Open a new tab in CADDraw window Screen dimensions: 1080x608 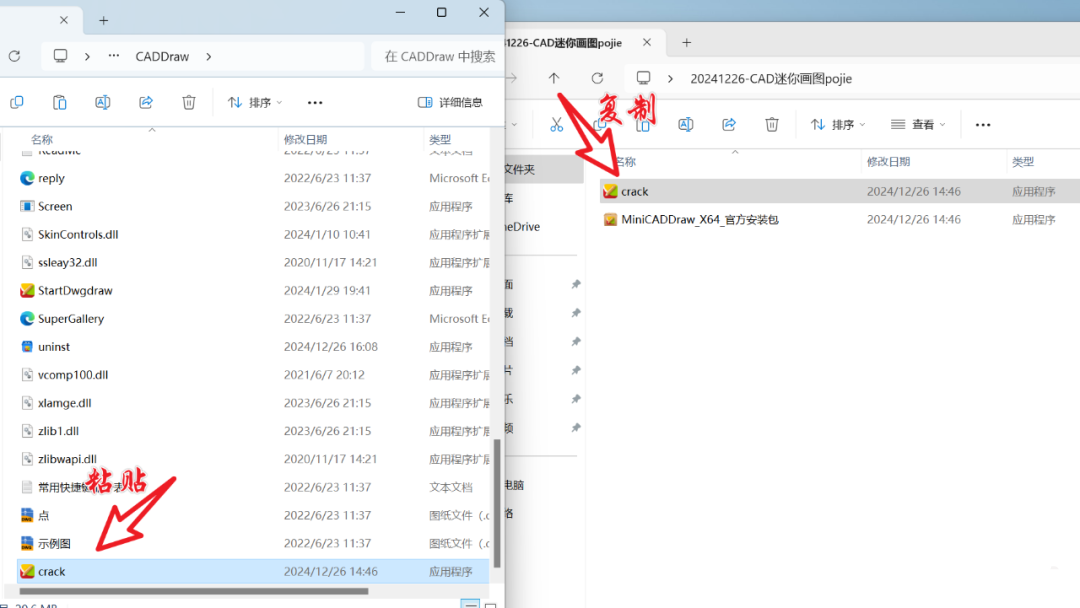pyautogui.click(x=103, y=21)
